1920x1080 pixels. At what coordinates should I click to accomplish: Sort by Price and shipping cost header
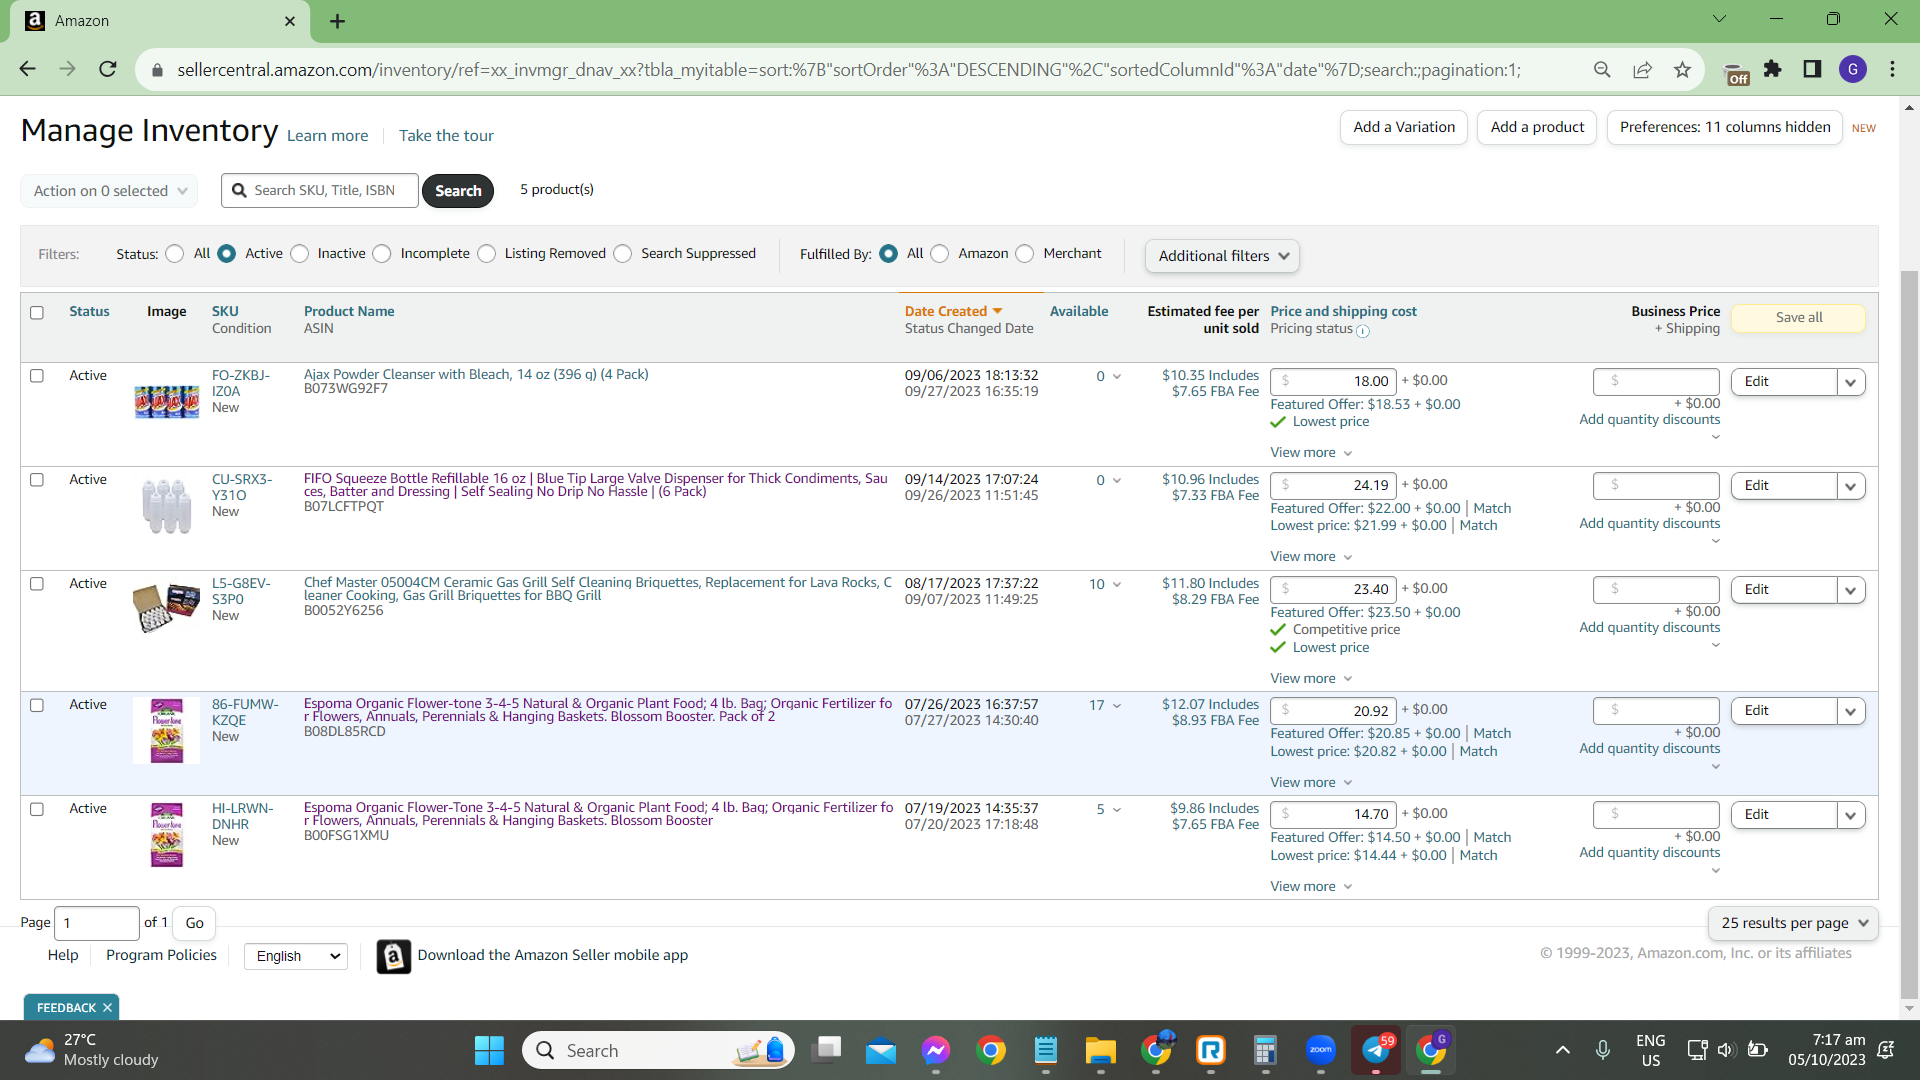tap(1343, 312)
